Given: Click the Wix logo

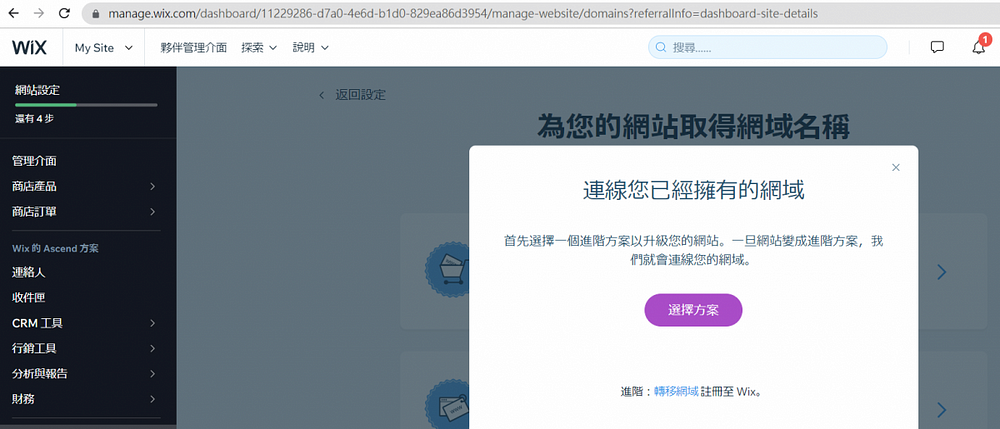Looking at the screenshot, I should point(29,47).
